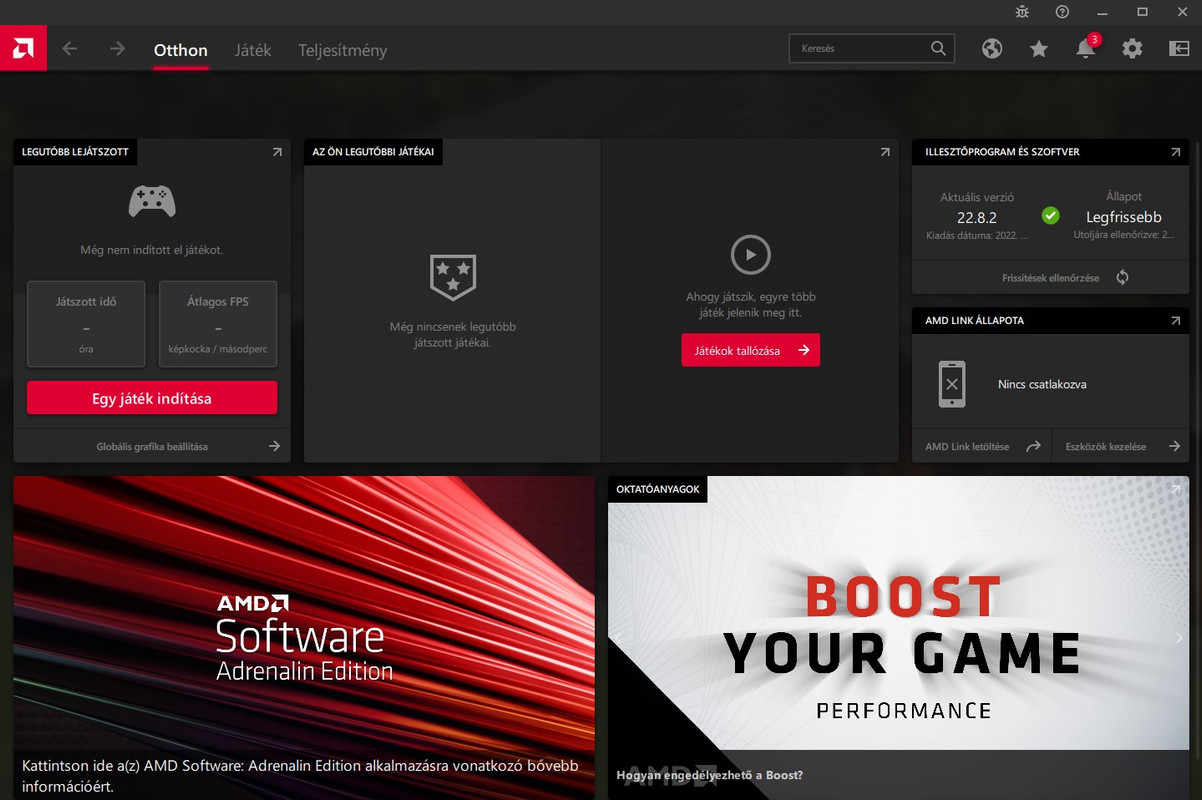
Task: Click the 22.8.2 version number
Action: click(x=977, y=217)
